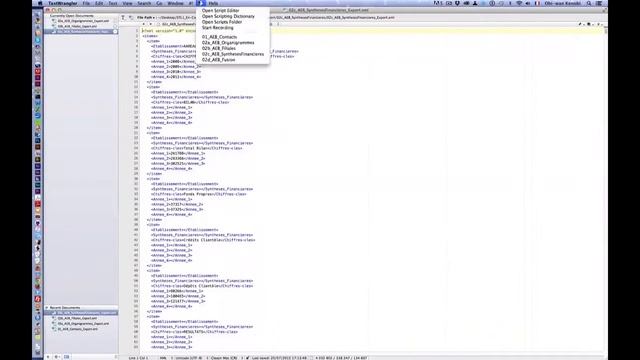Click the Wi-Fi icon in menu bar

click(x=519, y=3)
